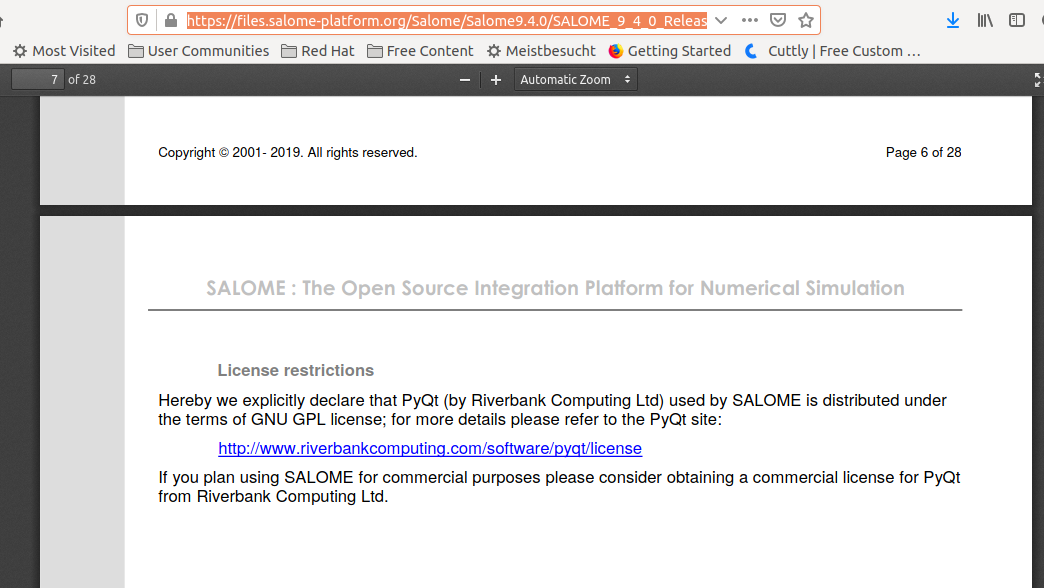Image resolution: width=1044 pixels, height=588 pixels.
Task: Zoom in the PDF with plus
Action: 495,80
